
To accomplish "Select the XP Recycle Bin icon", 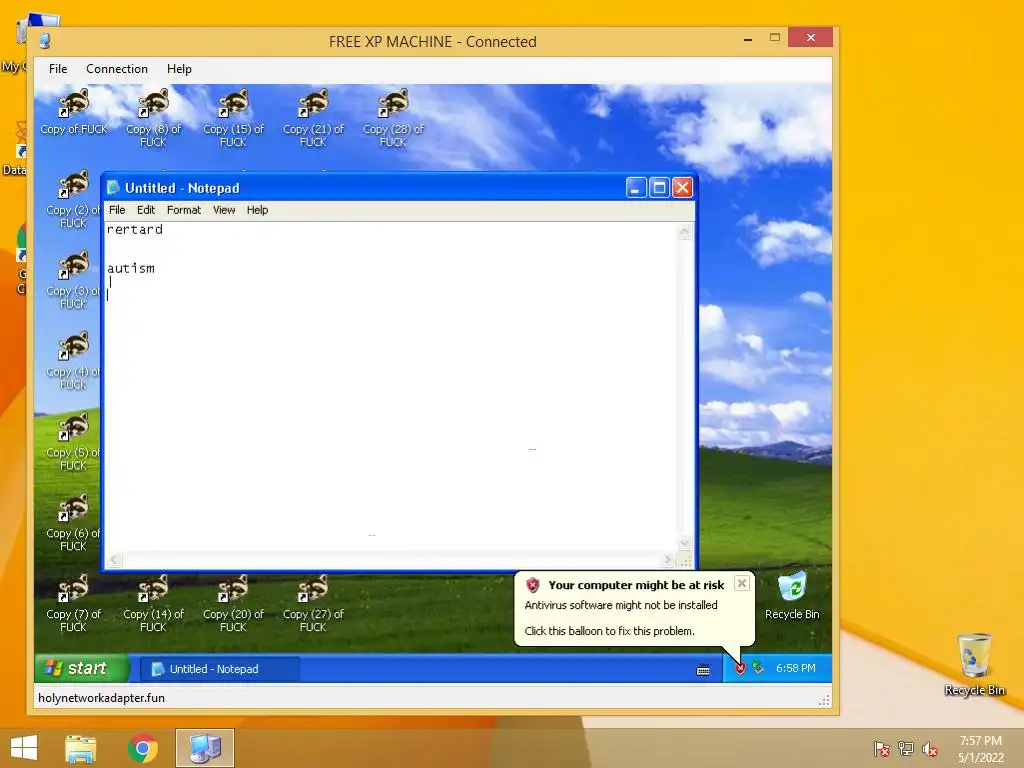I will point(792,596).
